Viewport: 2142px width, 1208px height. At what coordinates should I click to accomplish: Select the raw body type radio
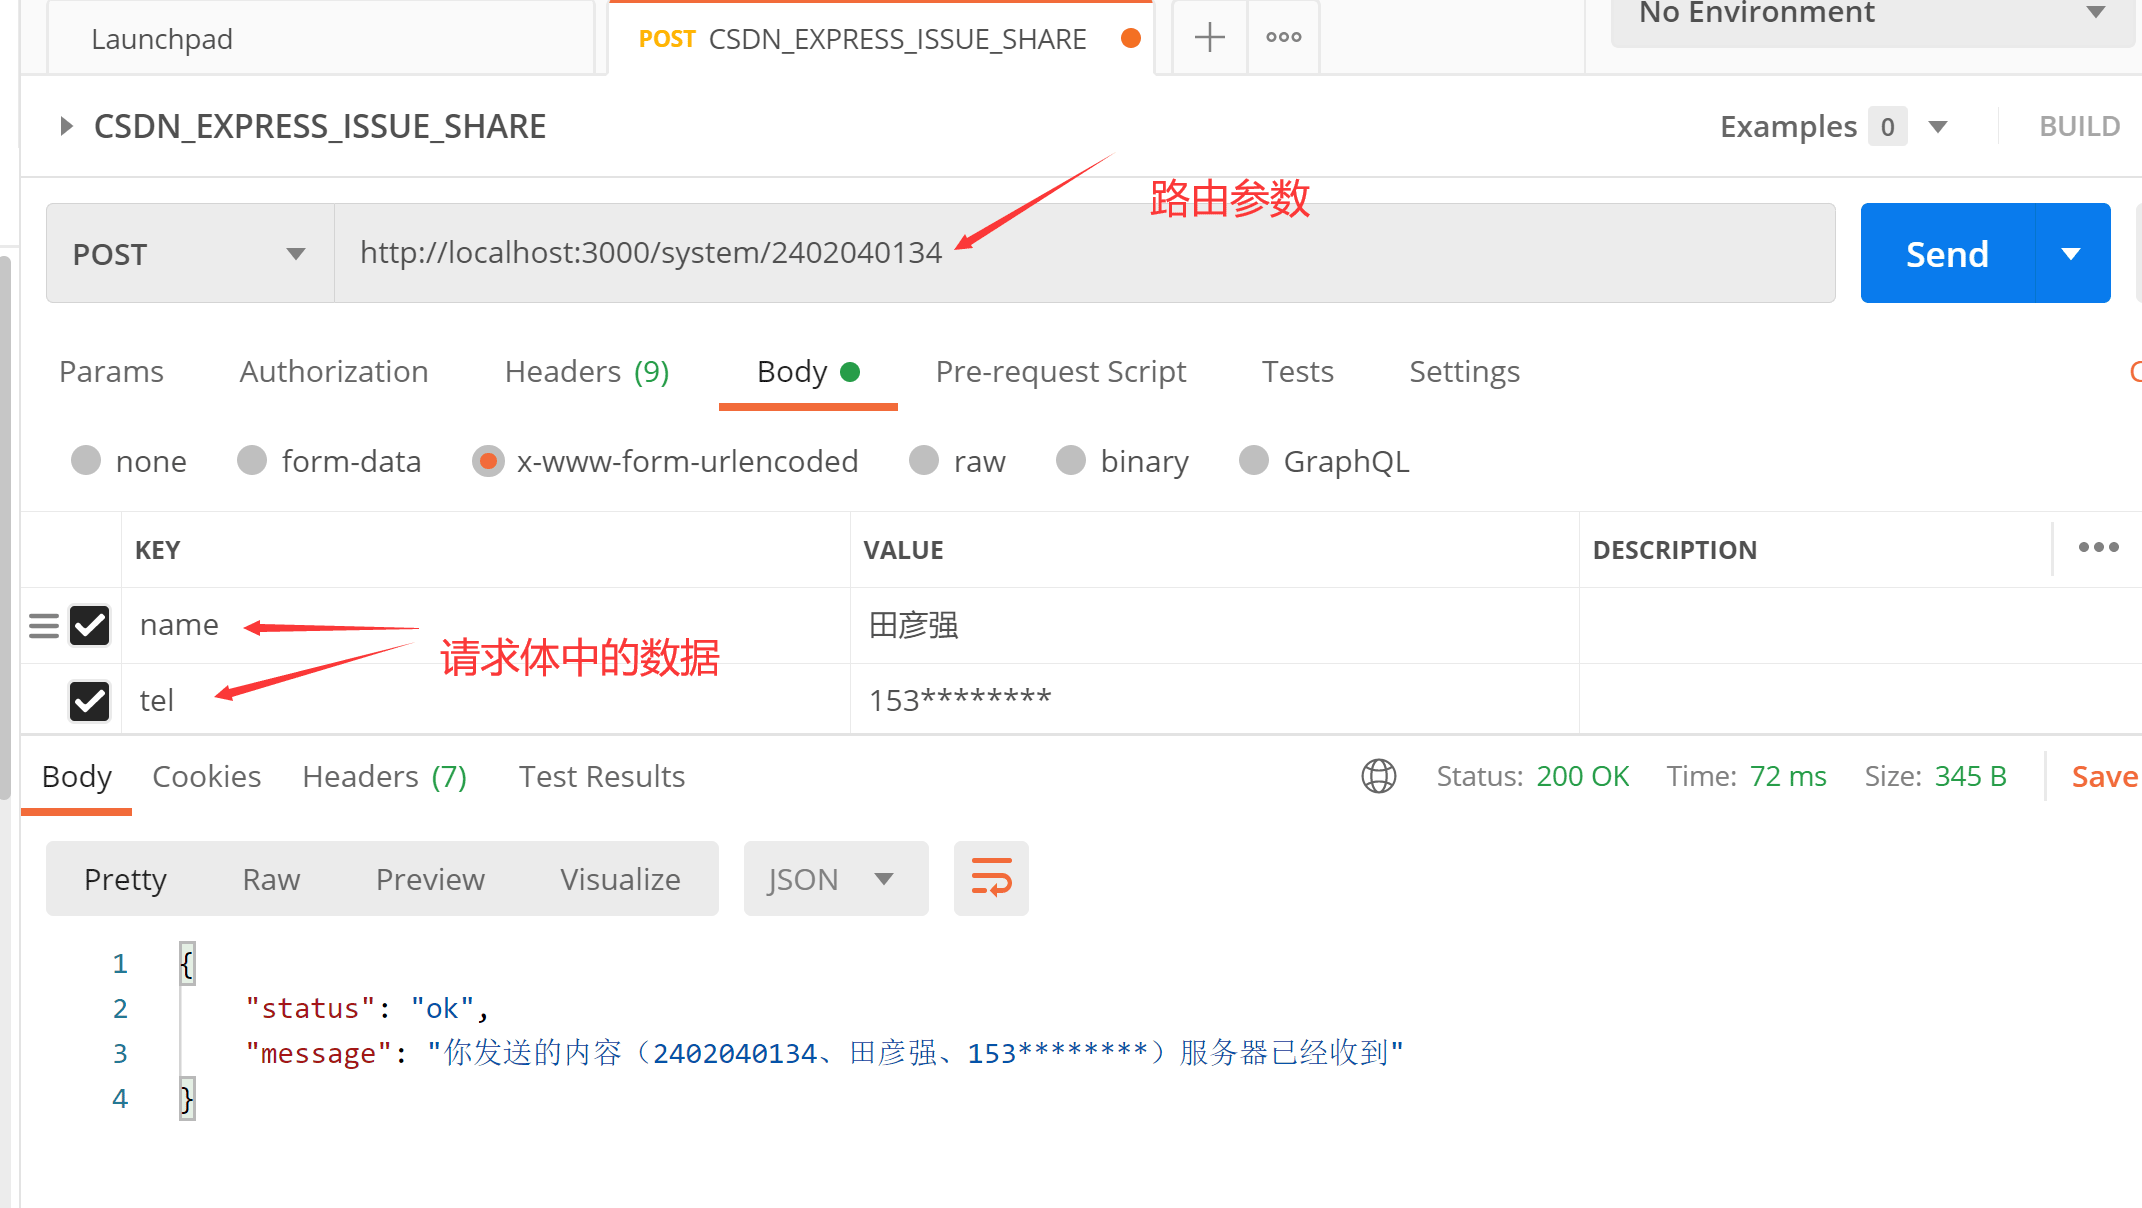924,461
